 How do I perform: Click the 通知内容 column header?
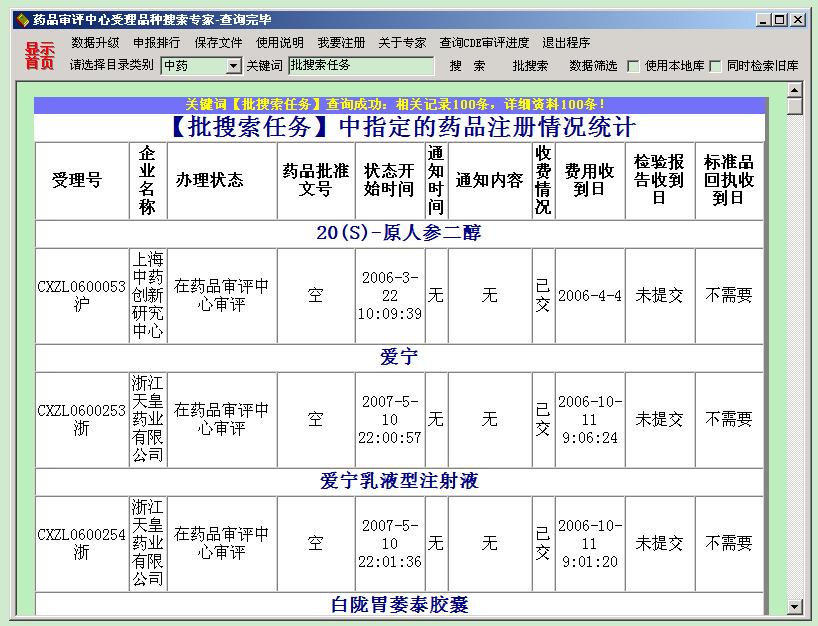(490, 180)
